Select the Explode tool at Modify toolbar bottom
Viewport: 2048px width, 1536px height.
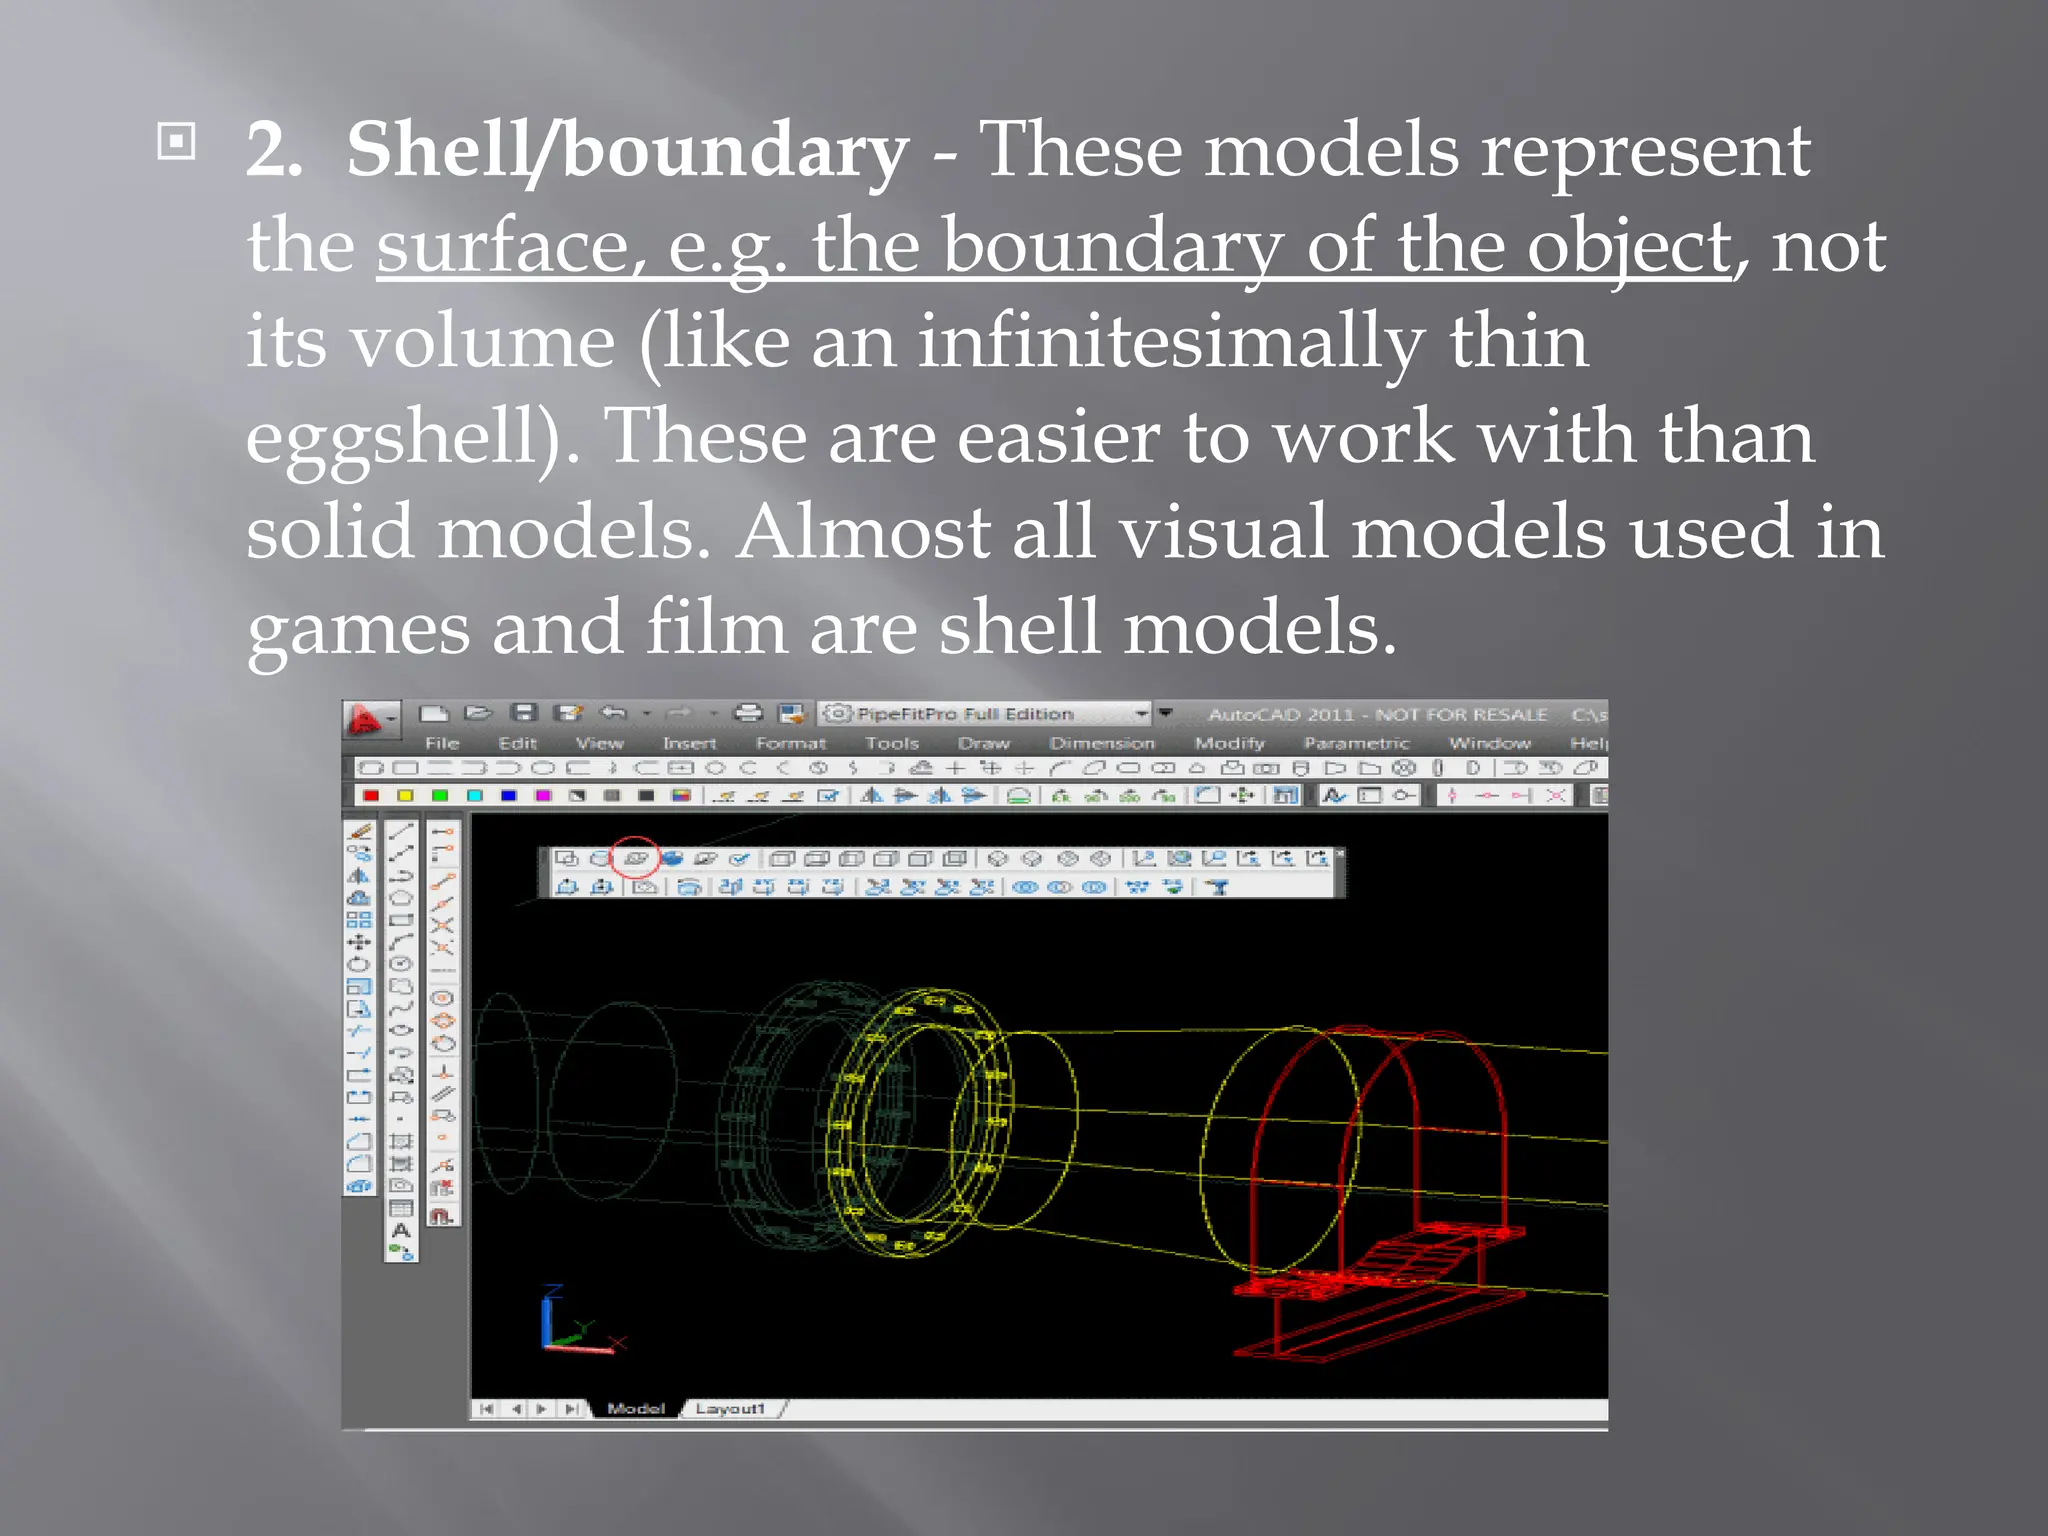(x=359, y=1187)
